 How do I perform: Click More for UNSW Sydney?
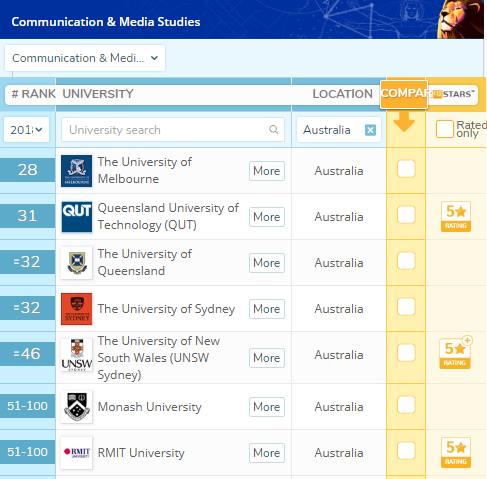click(x=267, y=358)
